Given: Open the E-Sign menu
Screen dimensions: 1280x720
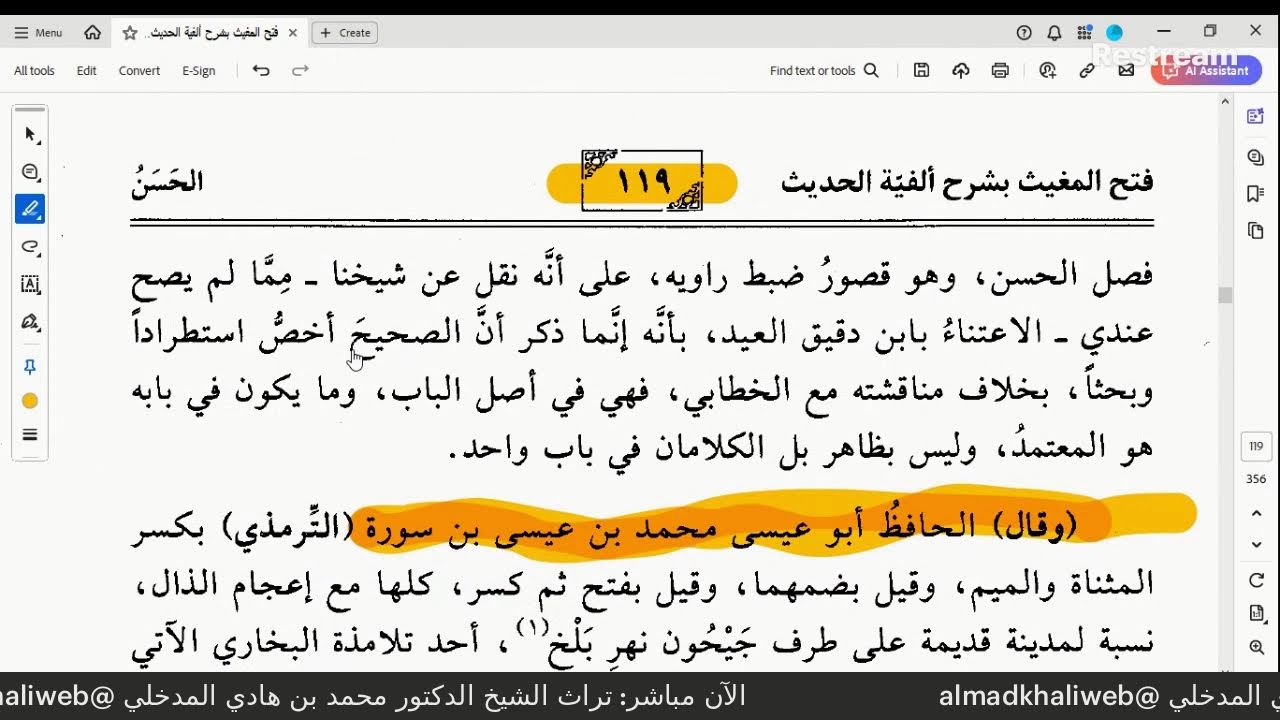Looking at the screenshot, I should pos(199,71).
